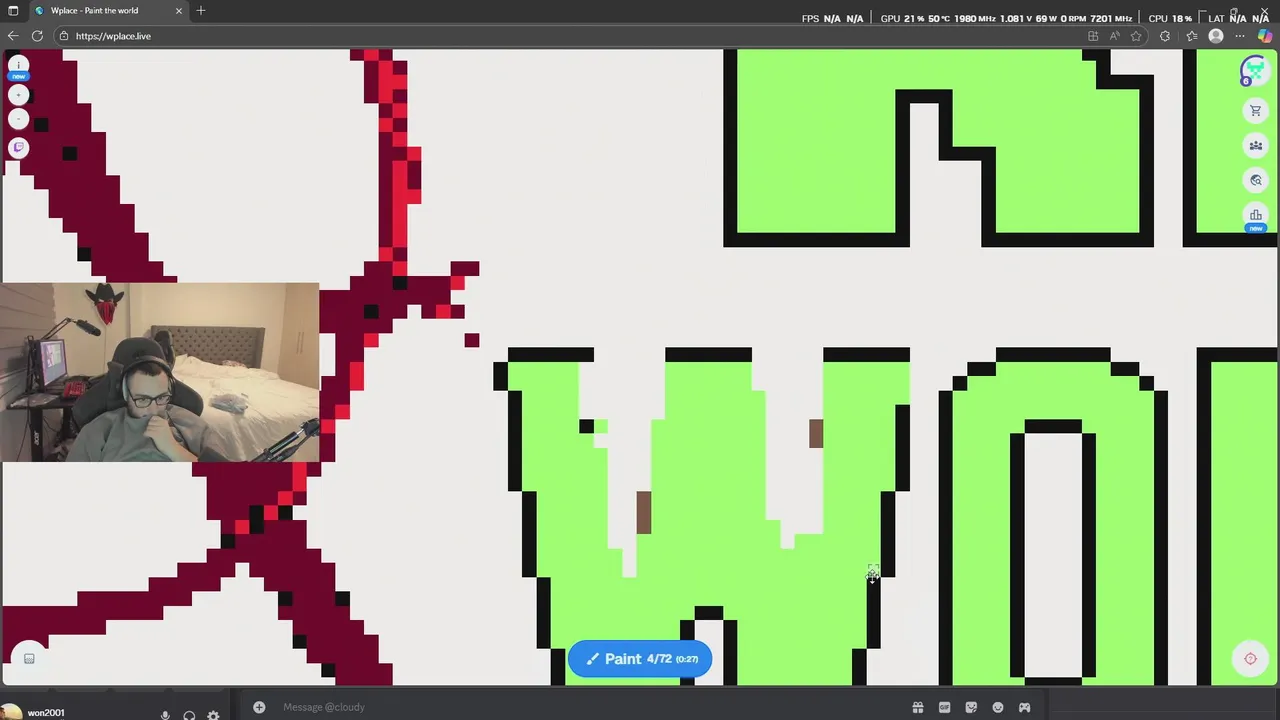
Task: Open the Favorites list icon
Action: point(1190,36)
